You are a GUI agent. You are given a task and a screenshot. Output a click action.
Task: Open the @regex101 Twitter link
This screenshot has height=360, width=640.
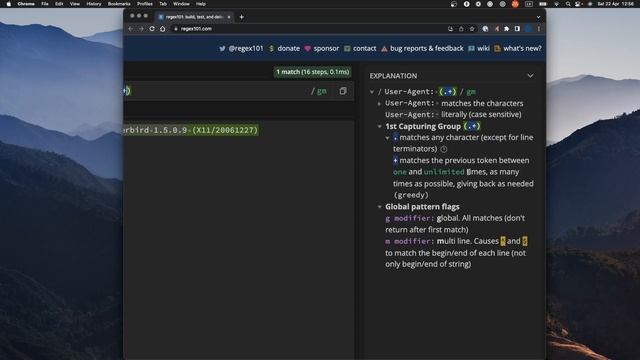tap(241, 48)
